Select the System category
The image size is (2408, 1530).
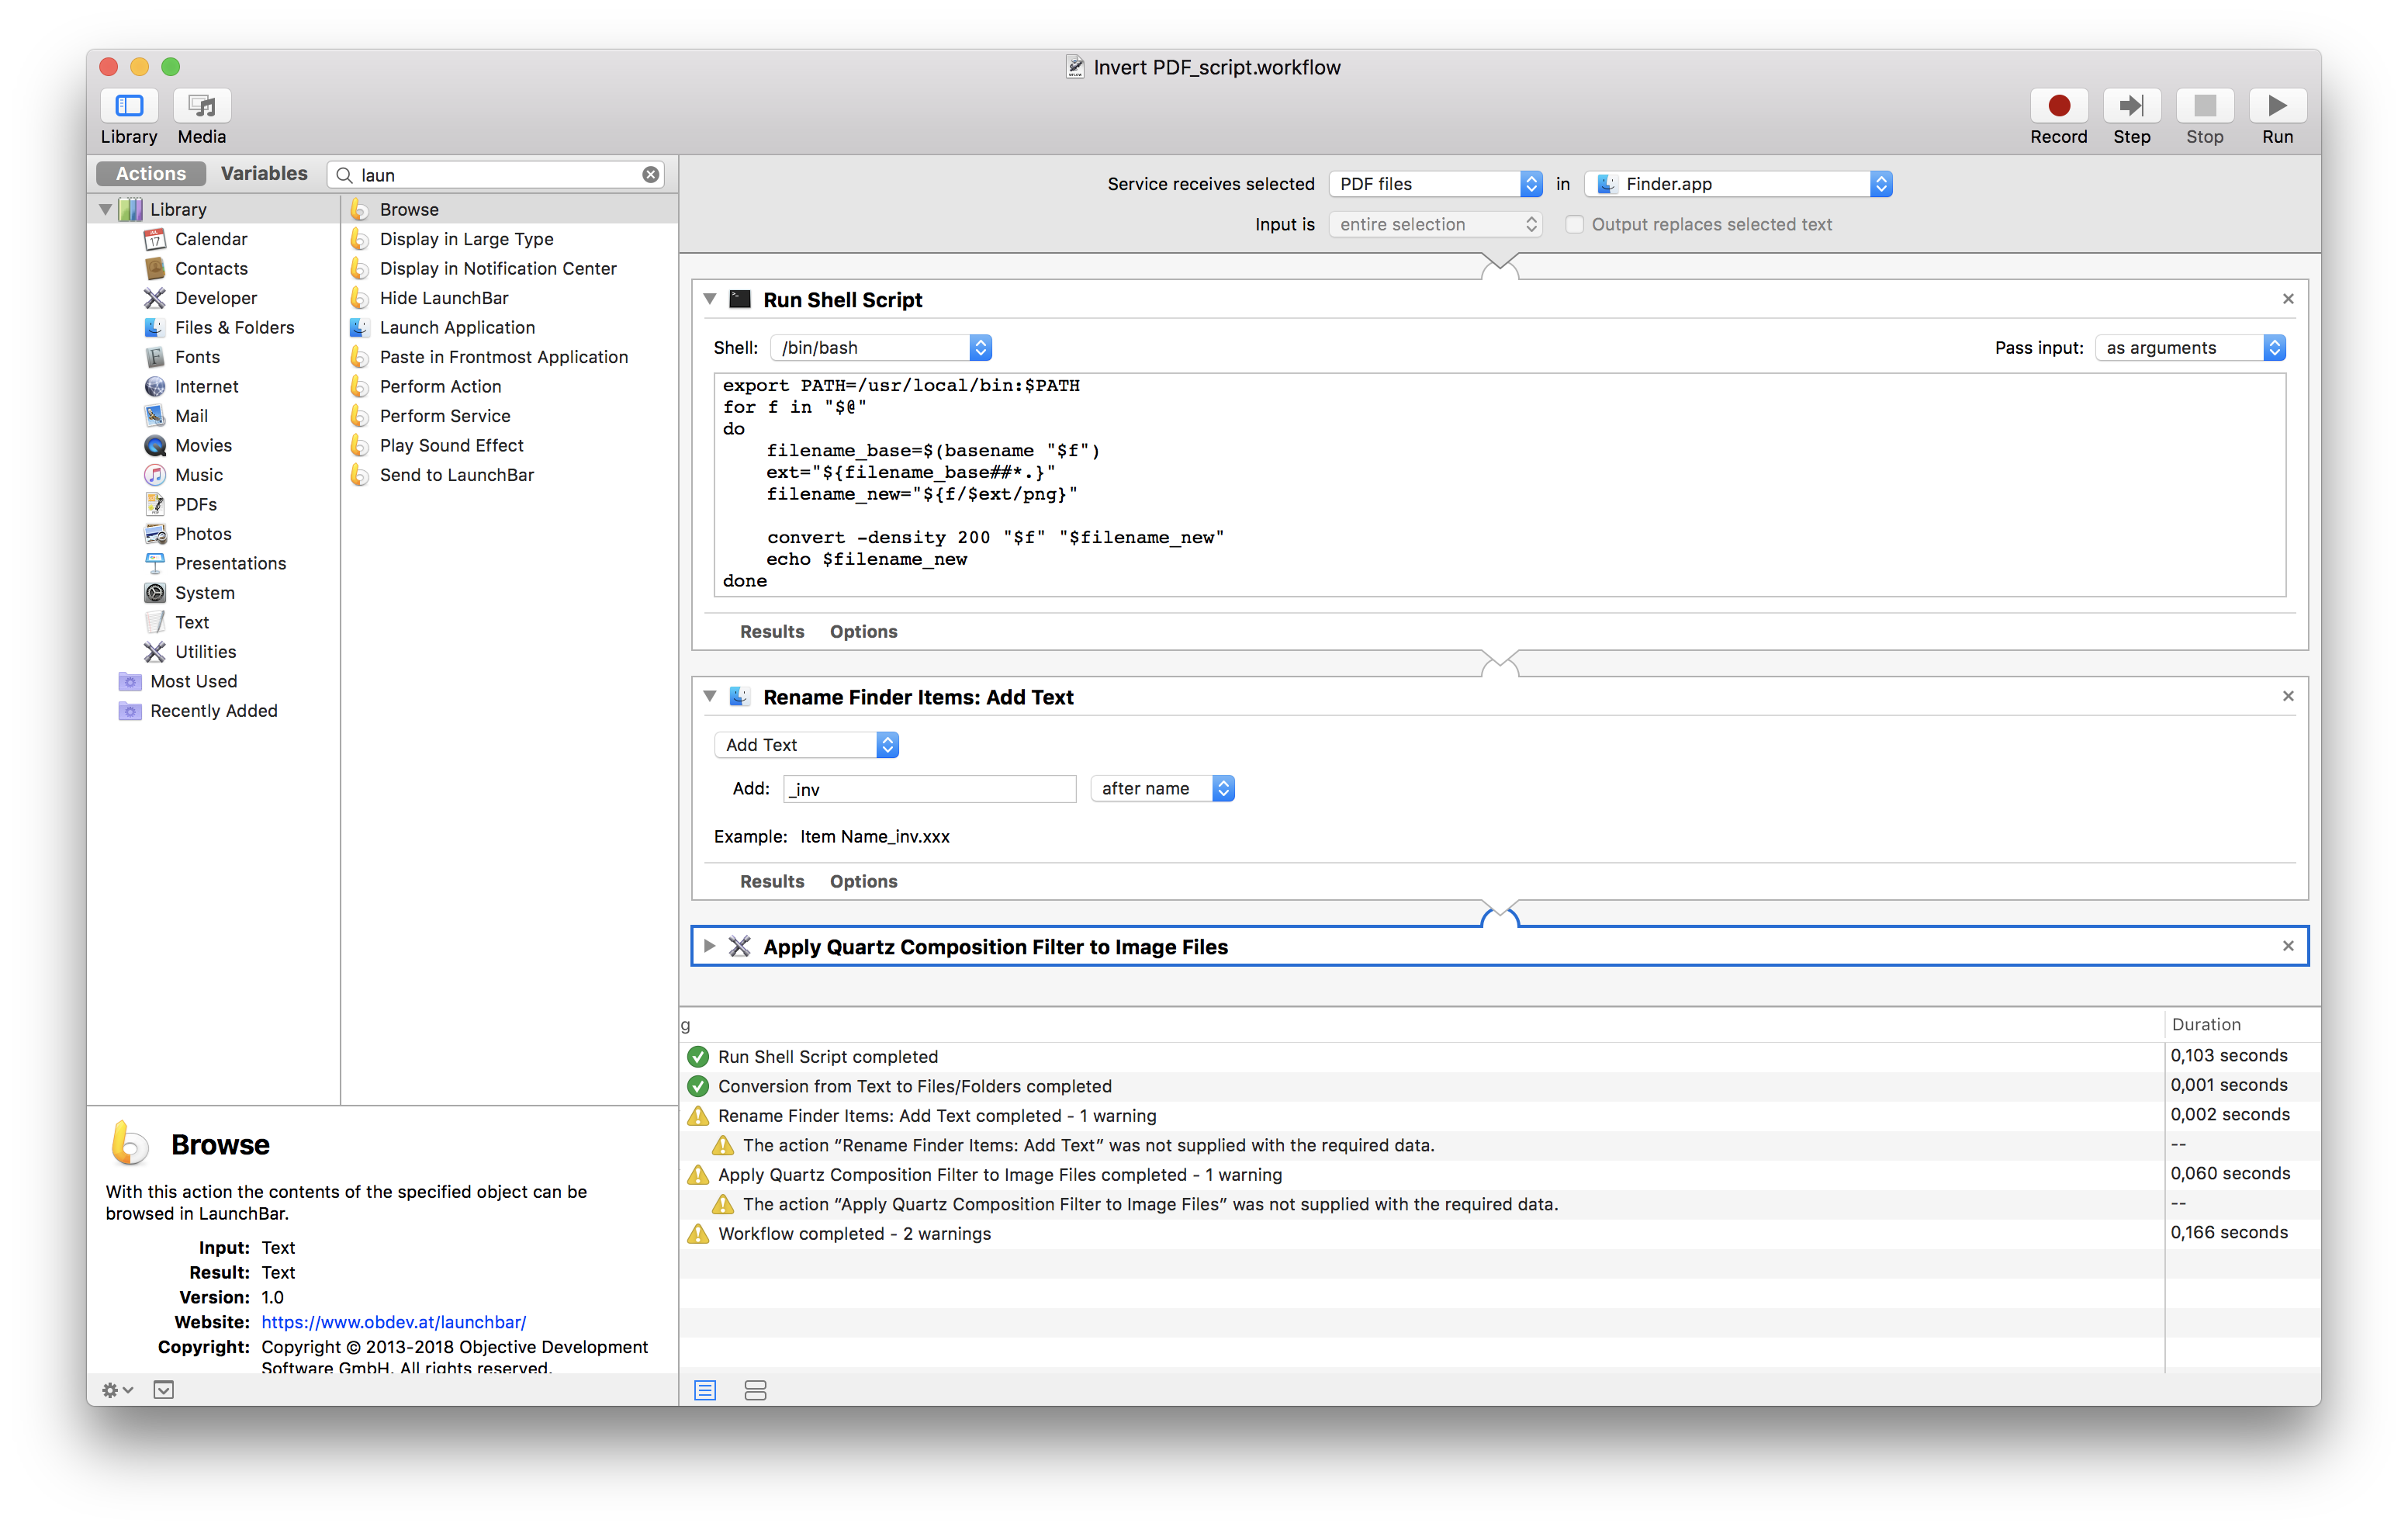click(x=204, y=593)
